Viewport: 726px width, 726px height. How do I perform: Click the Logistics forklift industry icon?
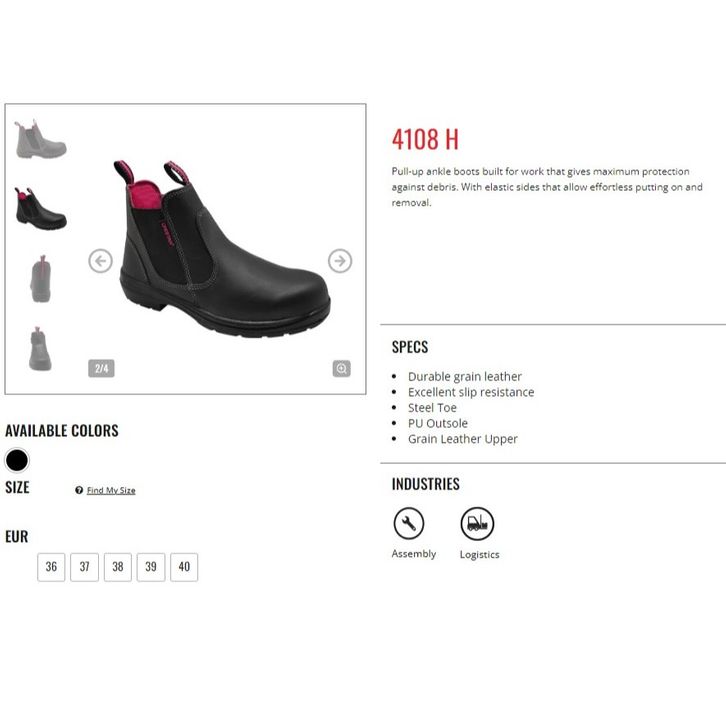(477, 524)
